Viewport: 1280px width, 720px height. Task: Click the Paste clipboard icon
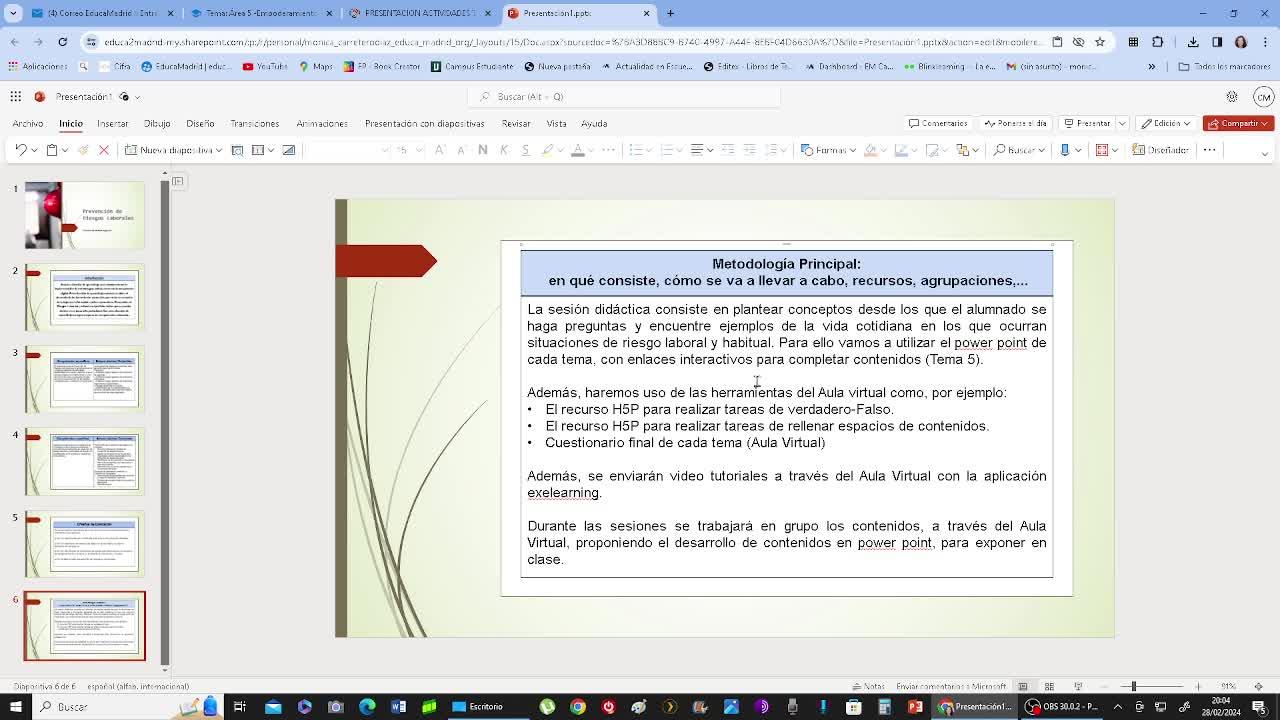point(52,150)
